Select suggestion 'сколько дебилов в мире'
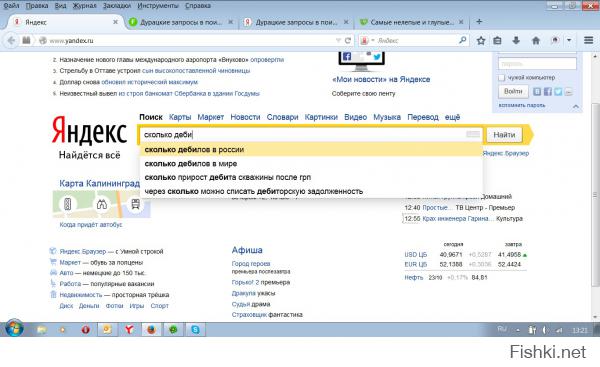Image resolution: width=600 pixels, height=367 pixels. (311, 163)
